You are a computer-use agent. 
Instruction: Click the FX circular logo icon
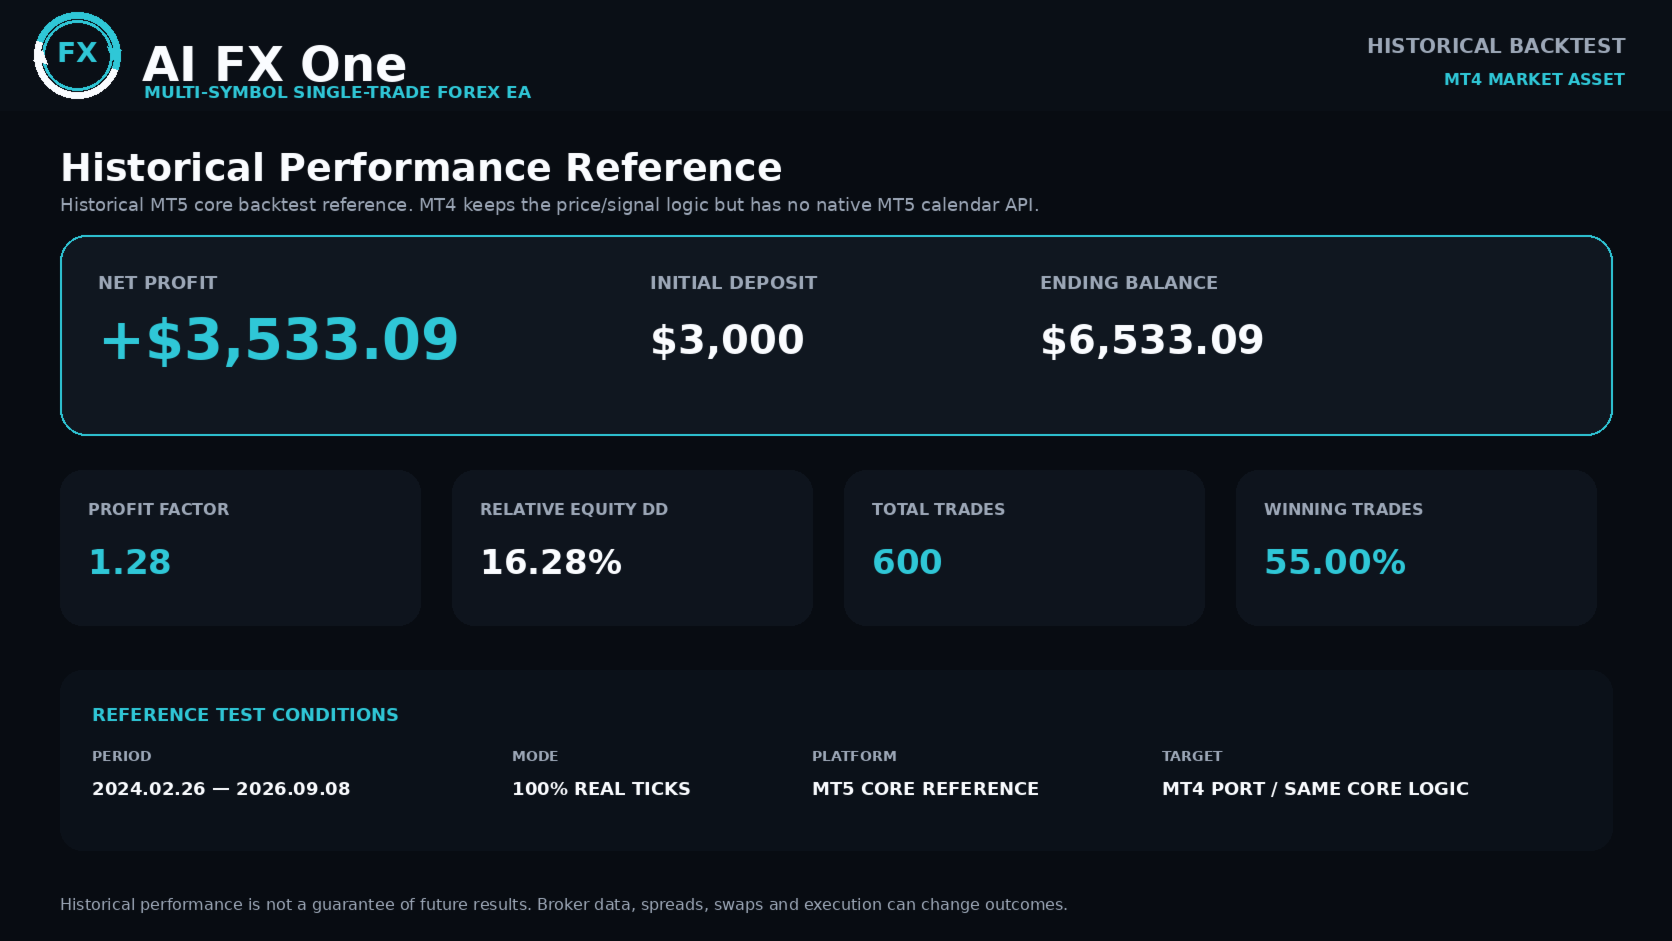point(77,55)
